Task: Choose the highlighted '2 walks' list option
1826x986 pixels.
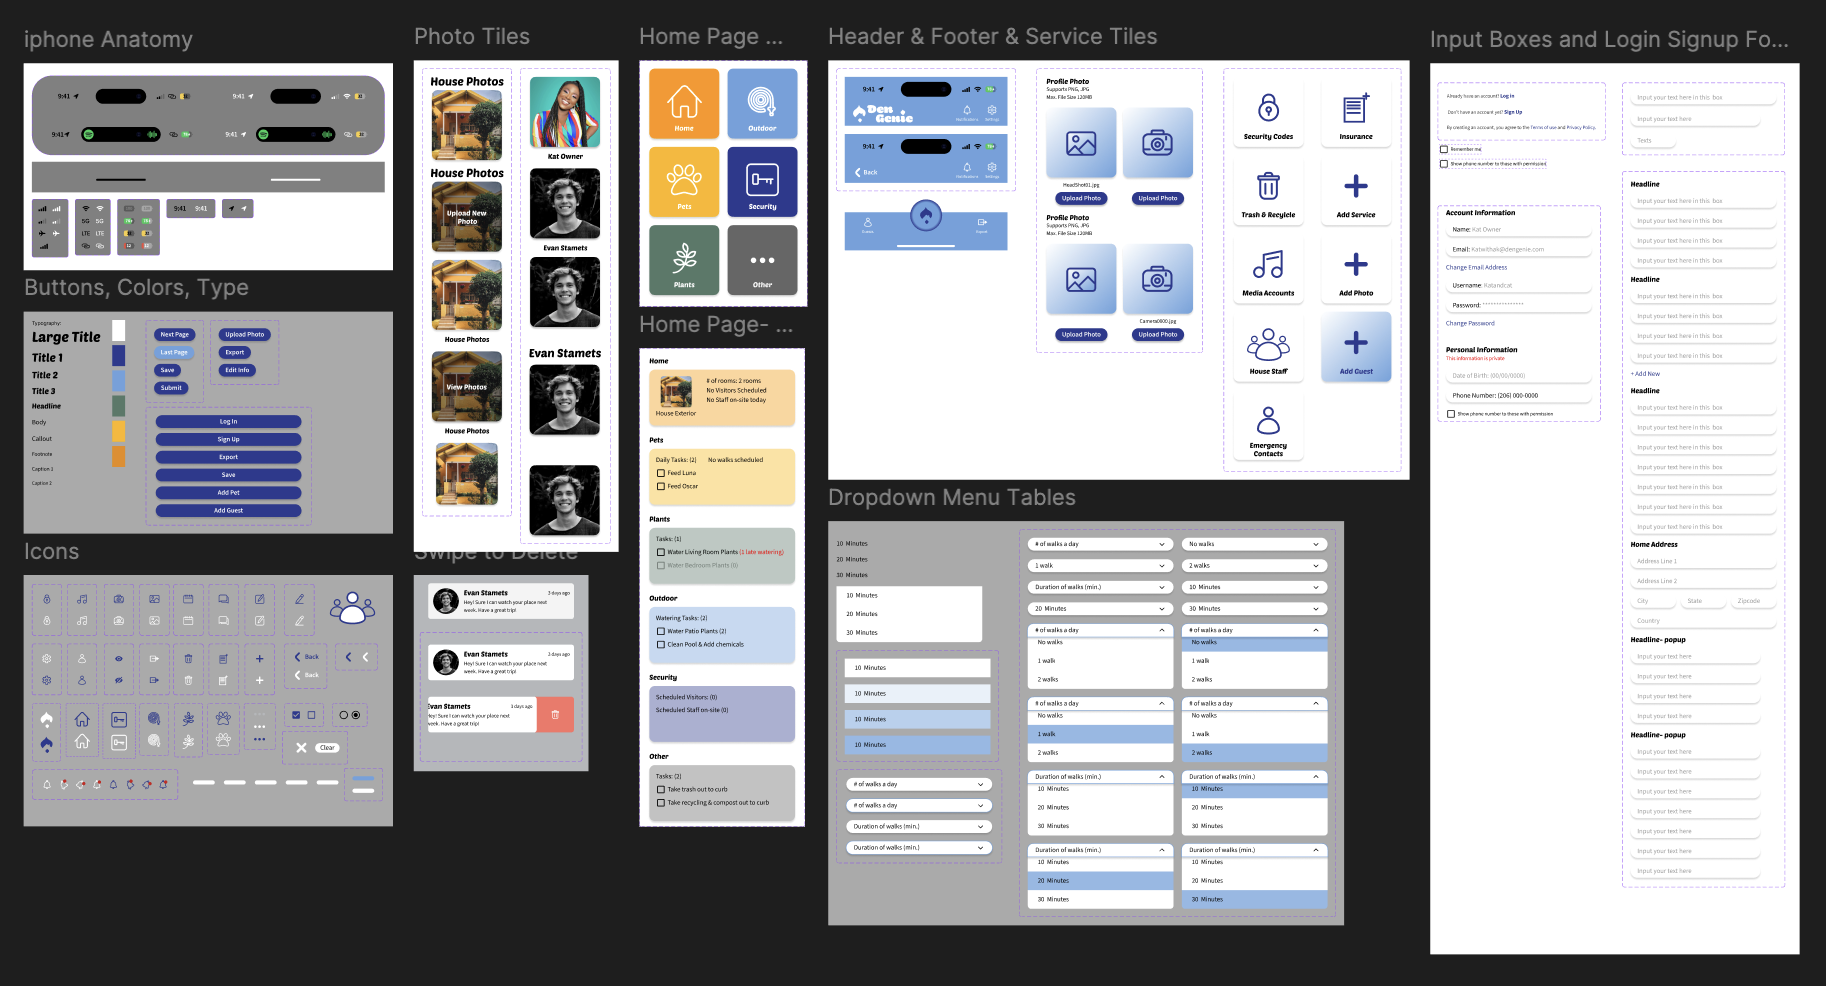Action: point(1254,752)
